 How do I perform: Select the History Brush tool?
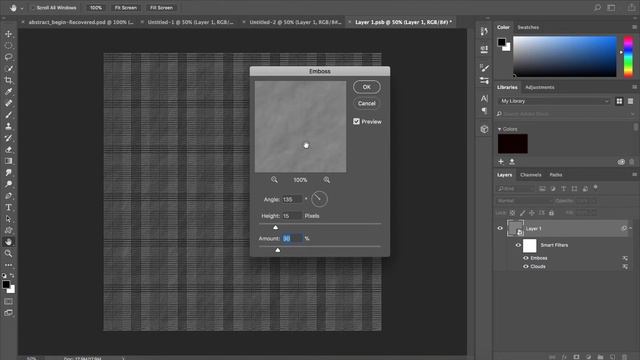pos(9,138)
